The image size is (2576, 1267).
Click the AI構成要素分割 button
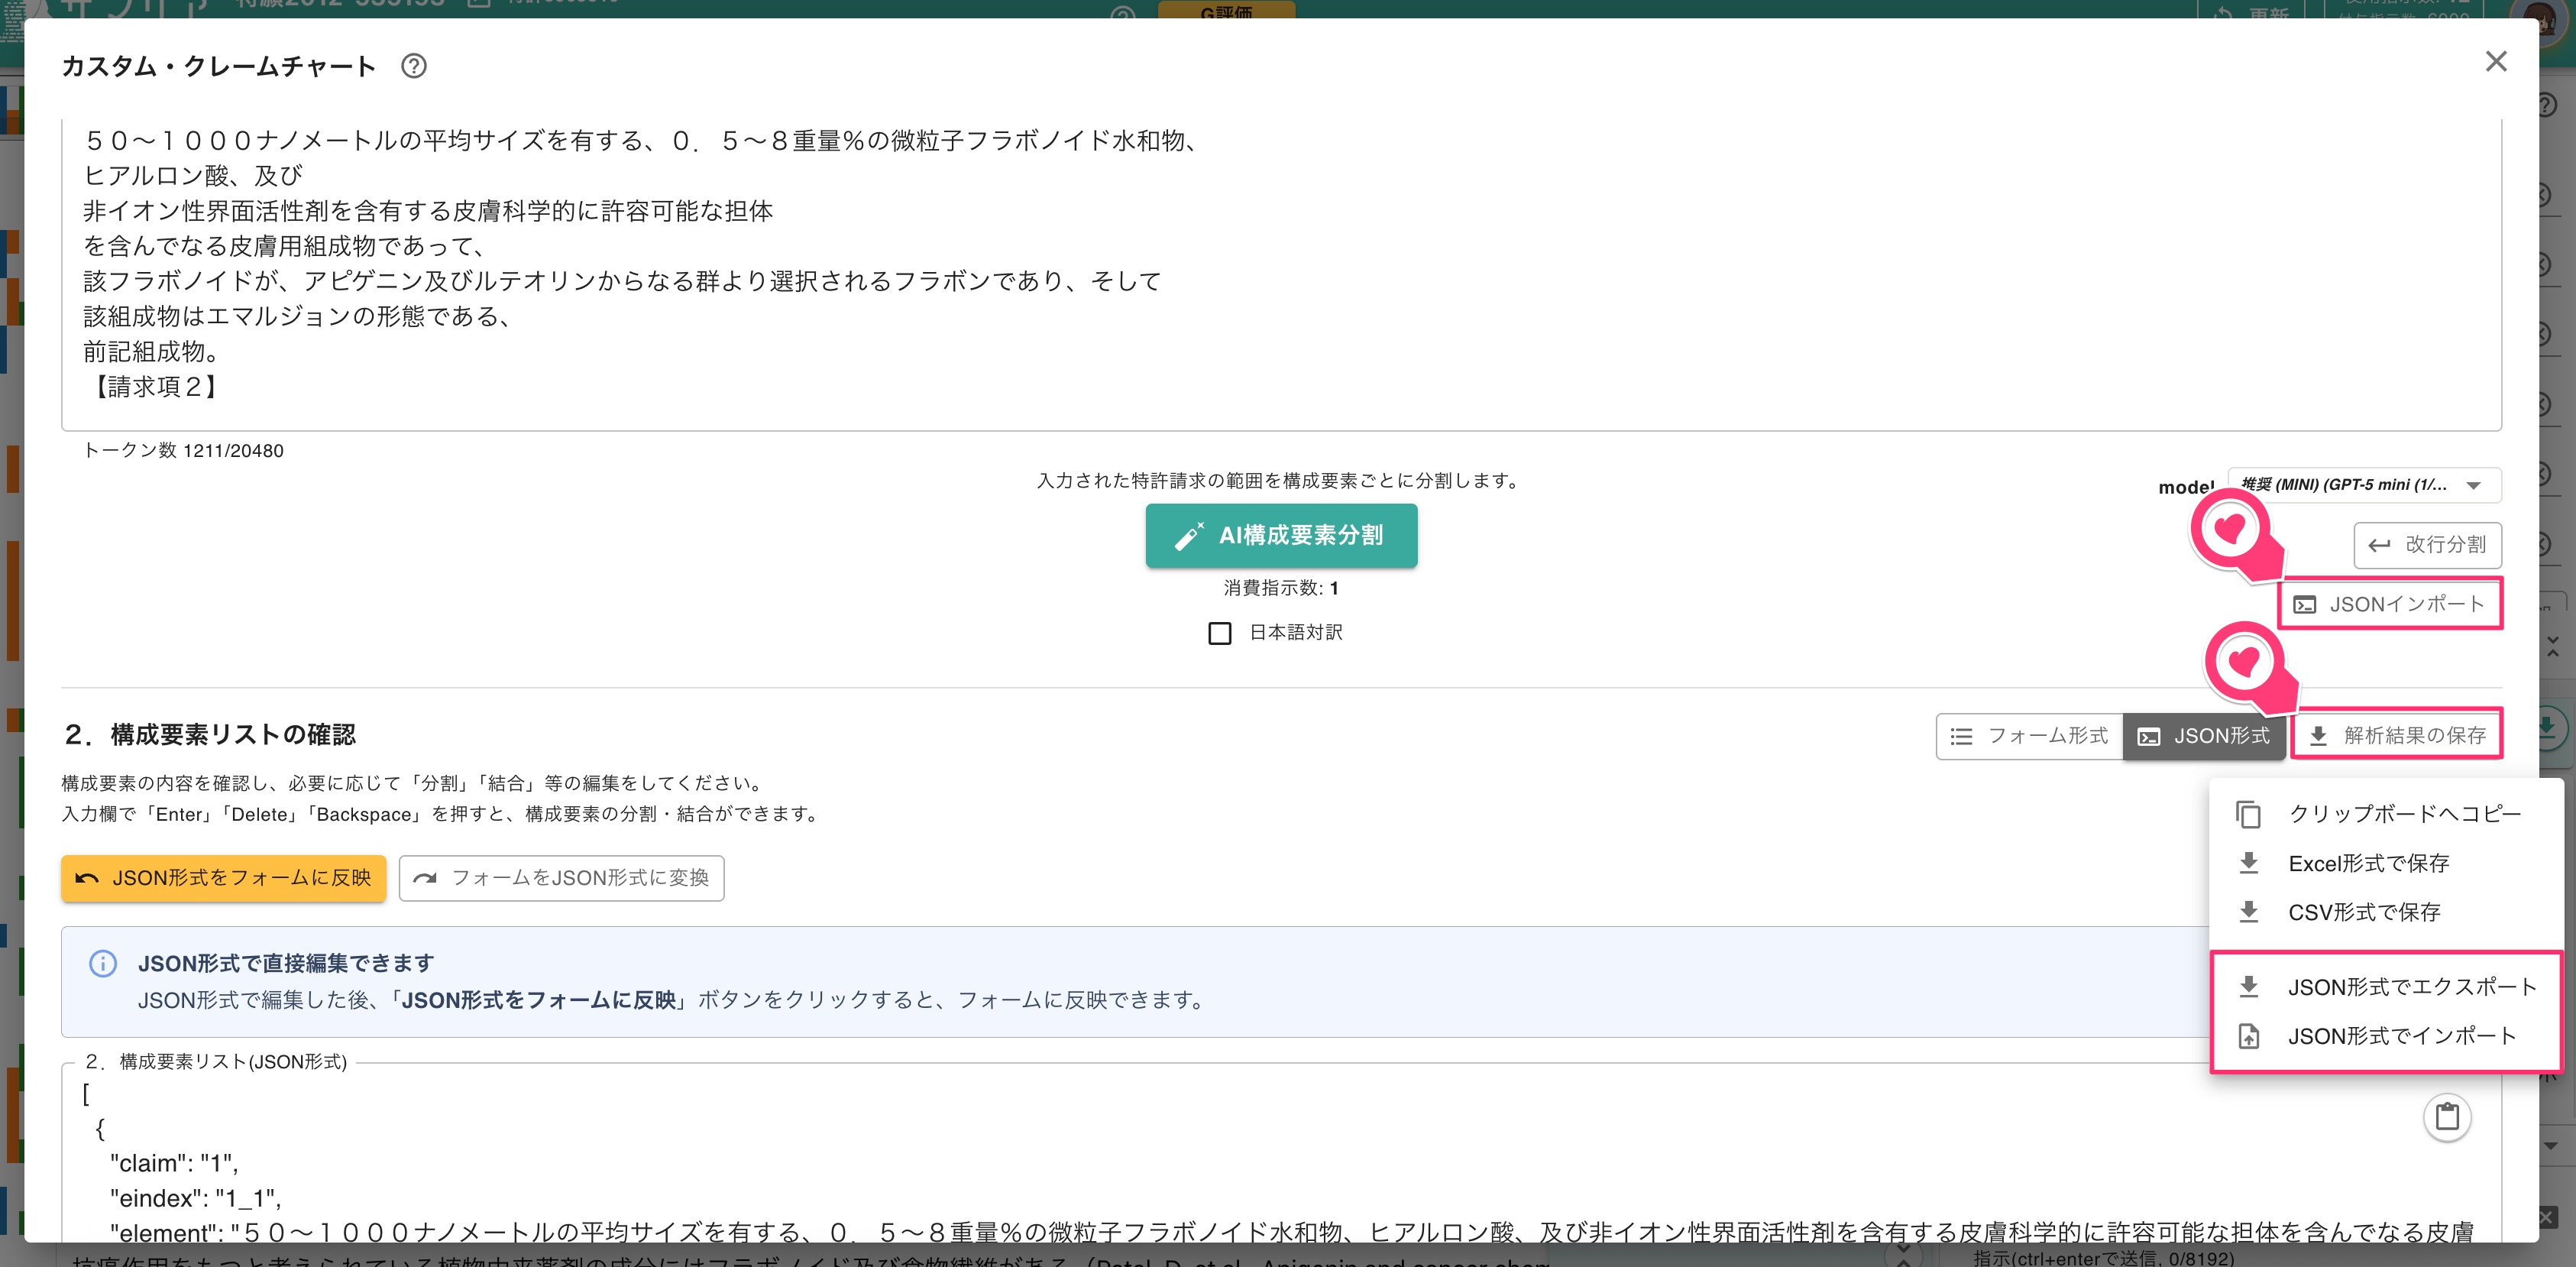pyautogui.click(x=1281, y=536)
